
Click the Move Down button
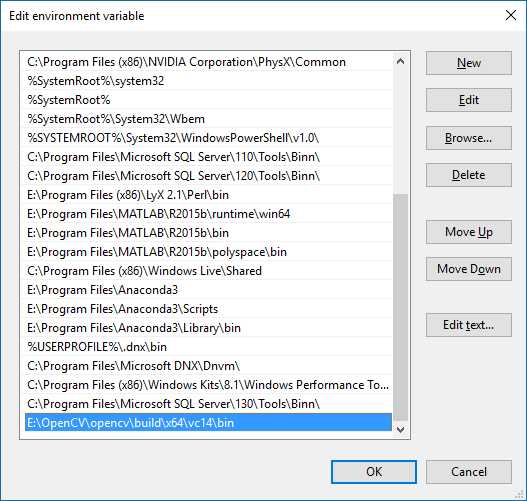click(x=469, y=269)
